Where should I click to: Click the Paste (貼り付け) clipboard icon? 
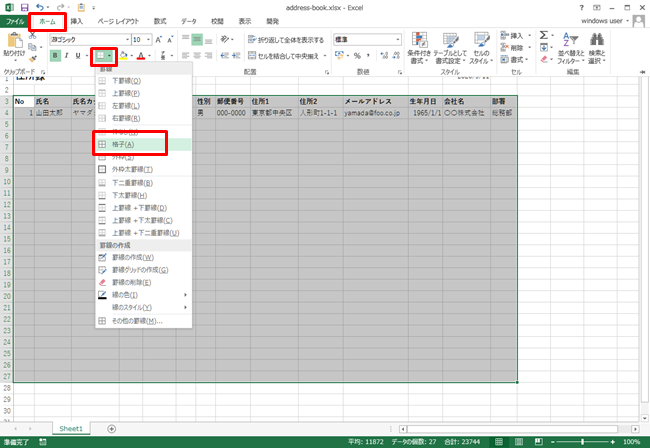pos(16,42)
